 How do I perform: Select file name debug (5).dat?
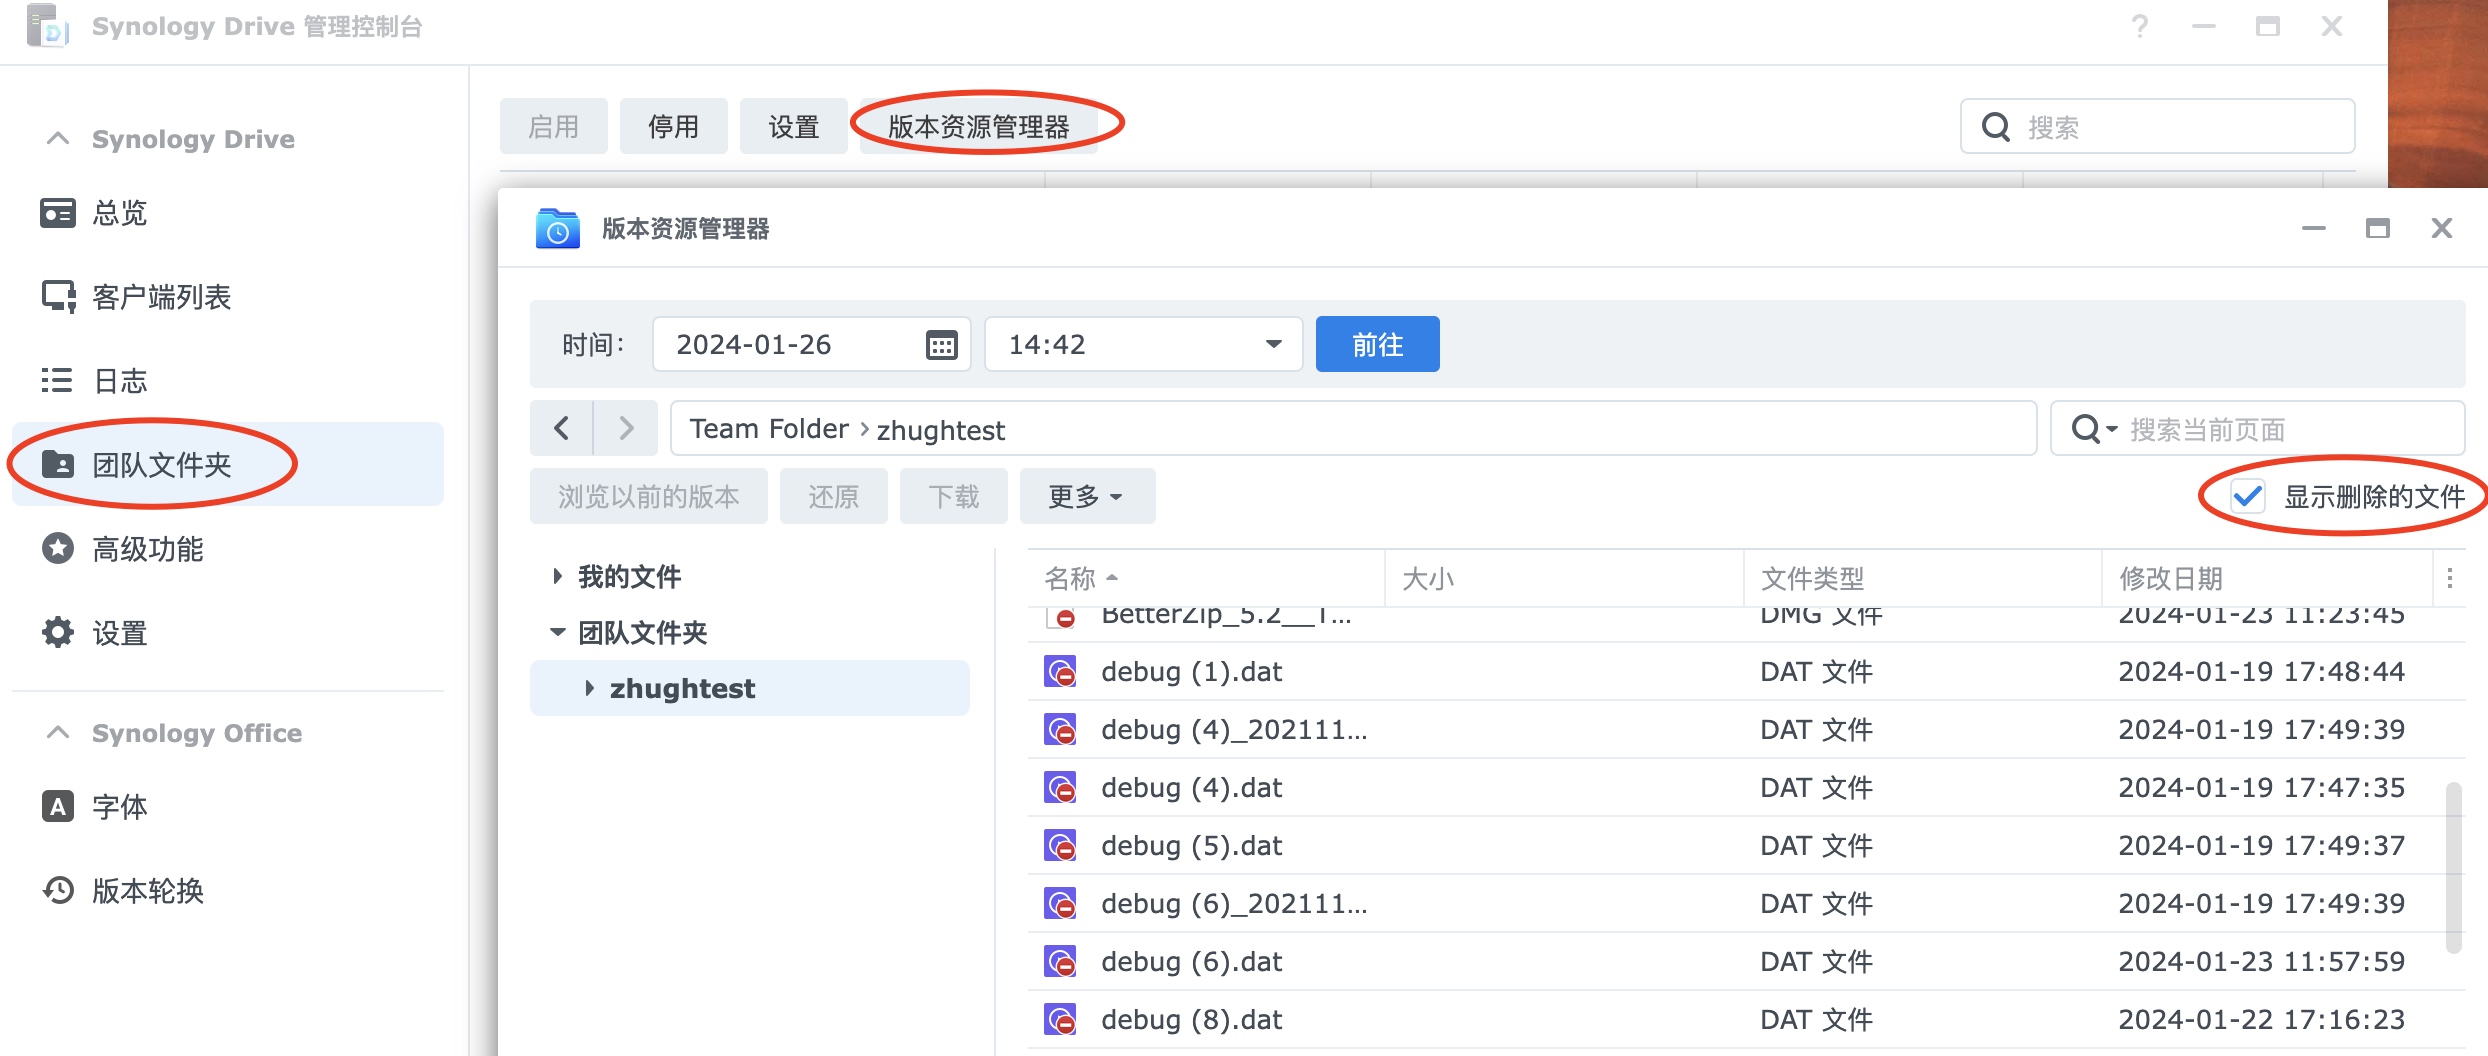tap(1191, 846)
